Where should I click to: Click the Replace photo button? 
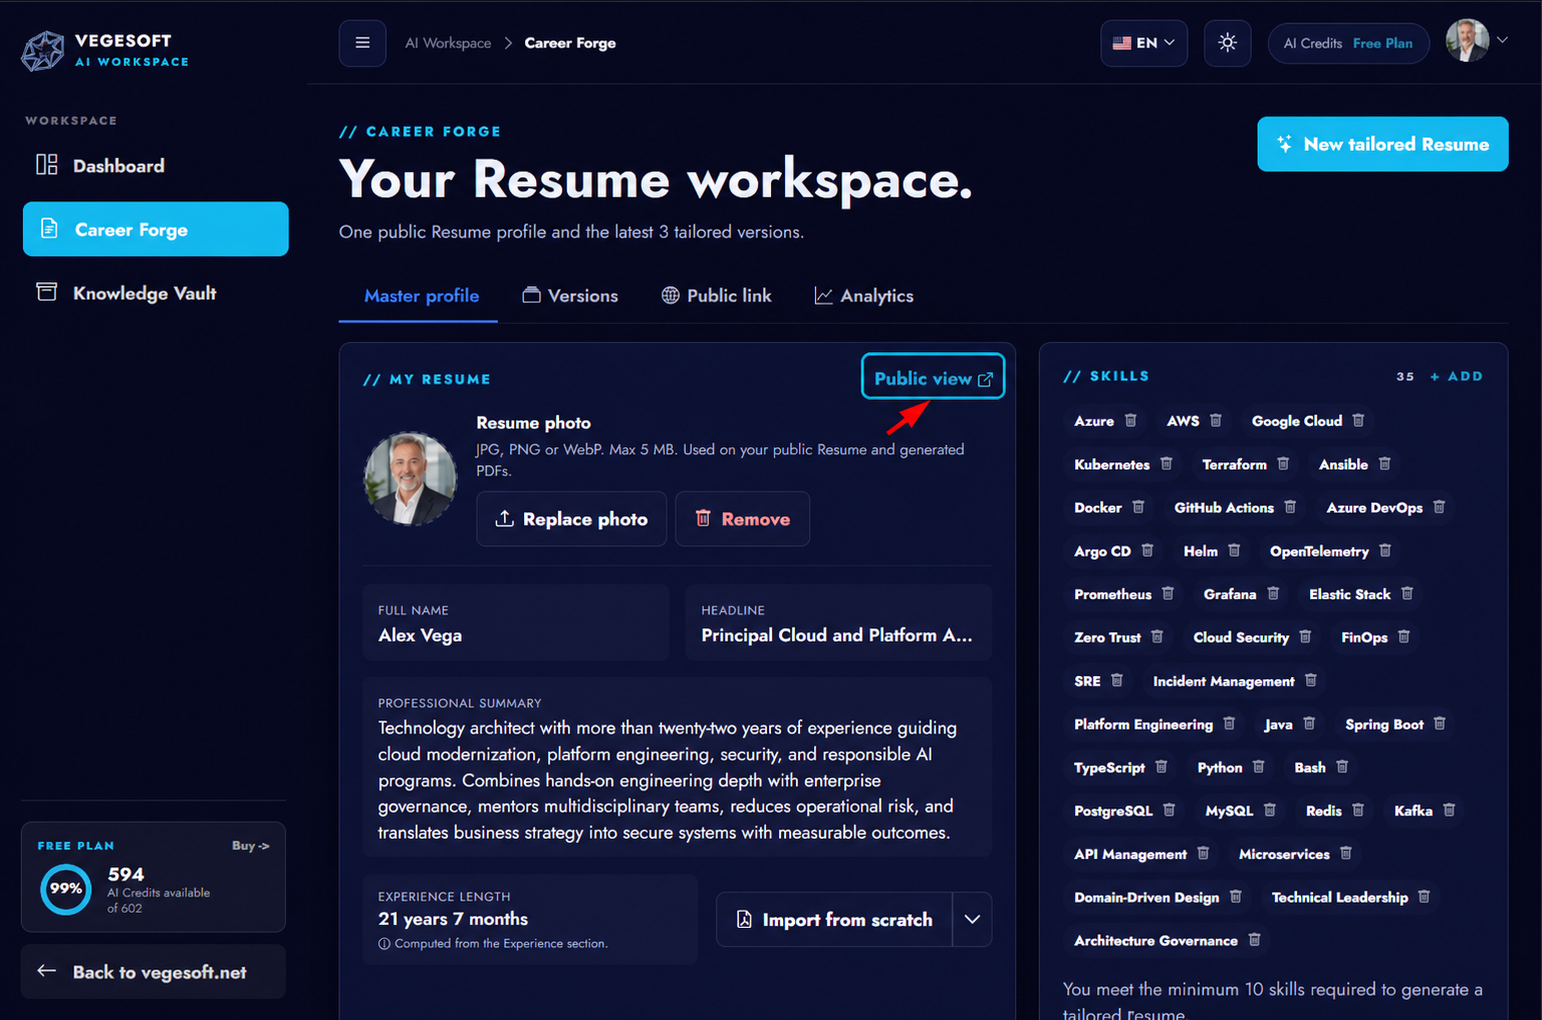tap(571, 519)
